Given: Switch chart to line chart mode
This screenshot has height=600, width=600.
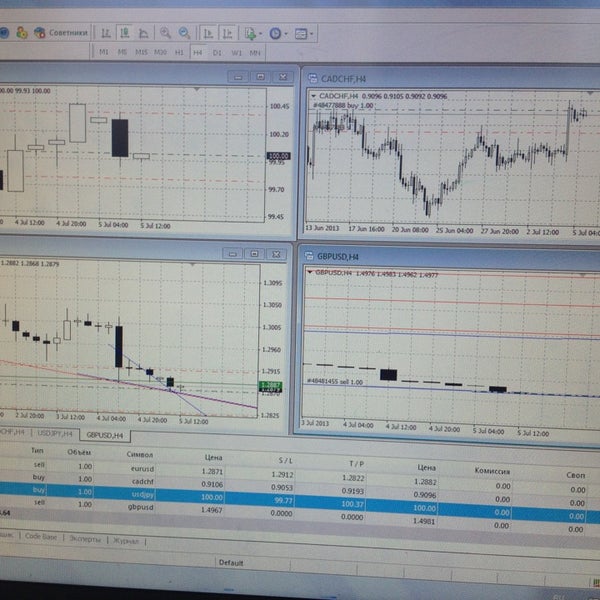Looking at the screenshot, I should pyautogui.click(x=143, y=34).
